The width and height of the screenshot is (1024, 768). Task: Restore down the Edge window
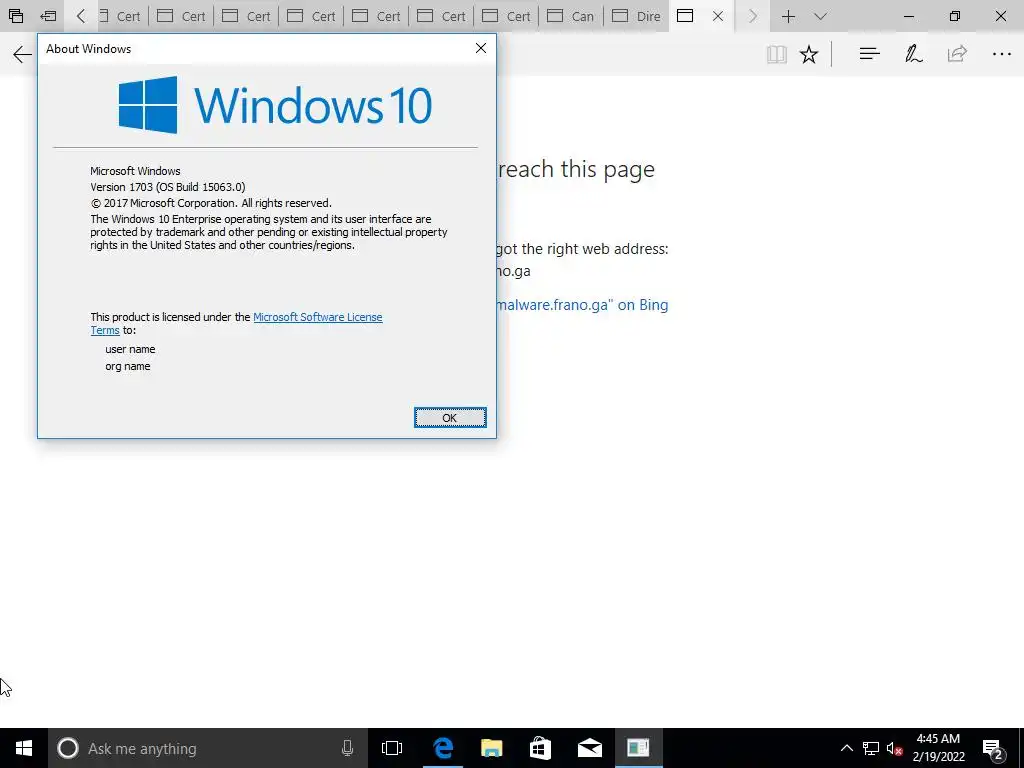point(954,16)
